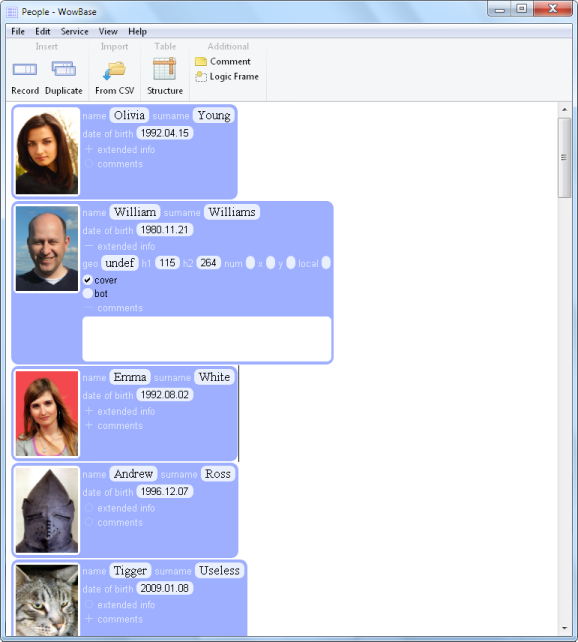Add a Logic Frame
The image size is (578, 642).
(227, 77)
